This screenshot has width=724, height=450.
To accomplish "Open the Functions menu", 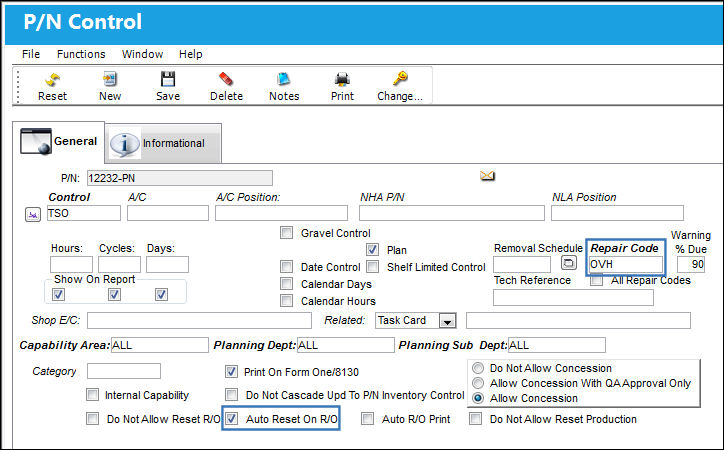I will [x=81, y=54].
